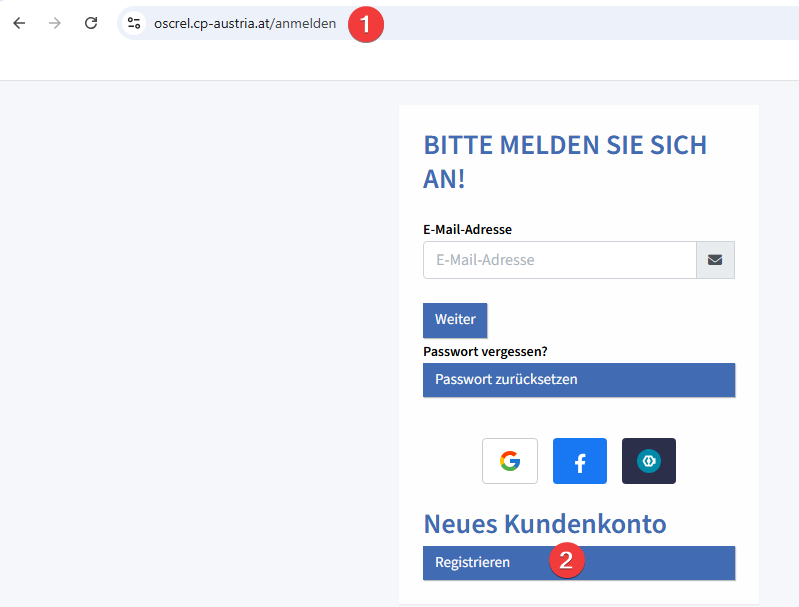Screen dimensions: 799x607
Task: Sign in with the dark teal-logo provider button
Action: pos(649,461)
